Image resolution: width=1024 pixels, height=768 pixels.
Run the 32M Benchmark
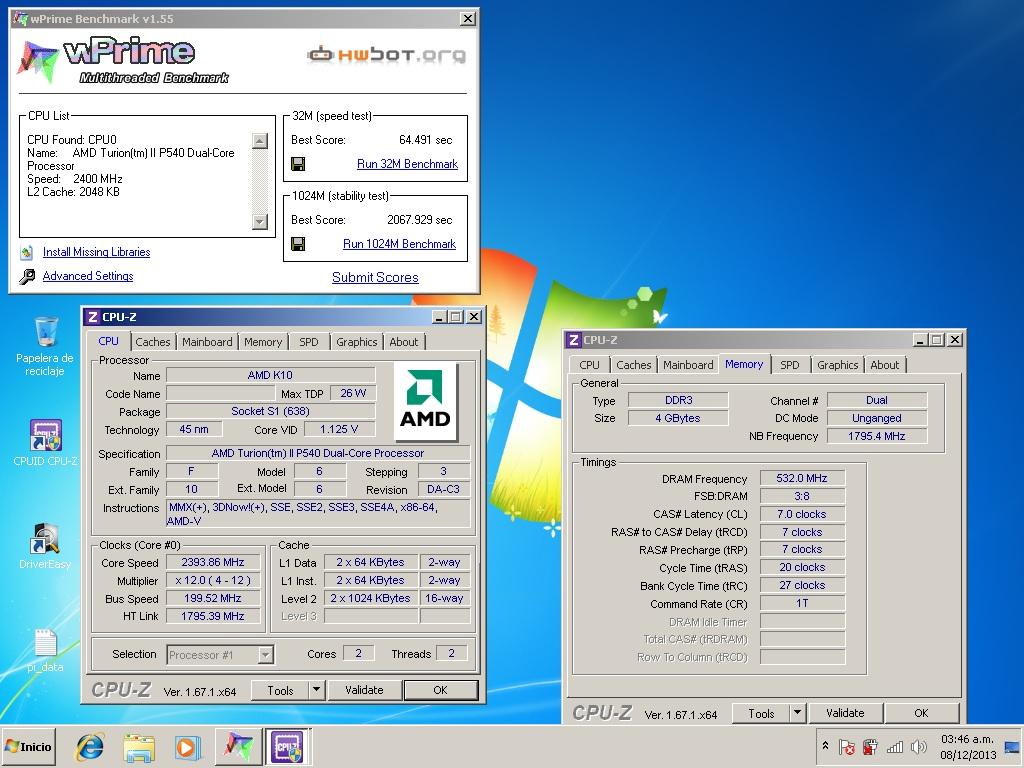coord(407,164)
